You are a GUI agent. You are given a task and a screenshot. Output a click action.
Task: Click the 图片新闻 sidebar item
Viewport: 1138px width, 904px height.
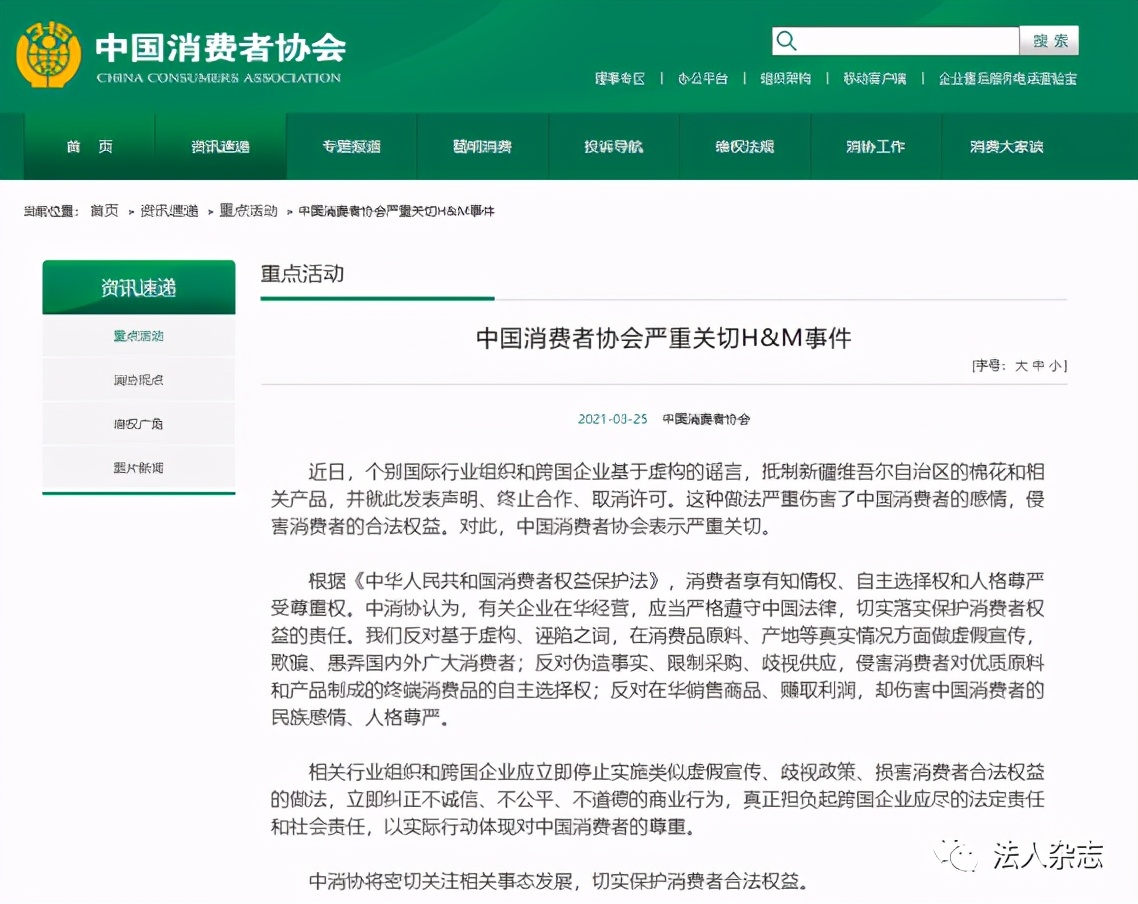coord(138,467)
